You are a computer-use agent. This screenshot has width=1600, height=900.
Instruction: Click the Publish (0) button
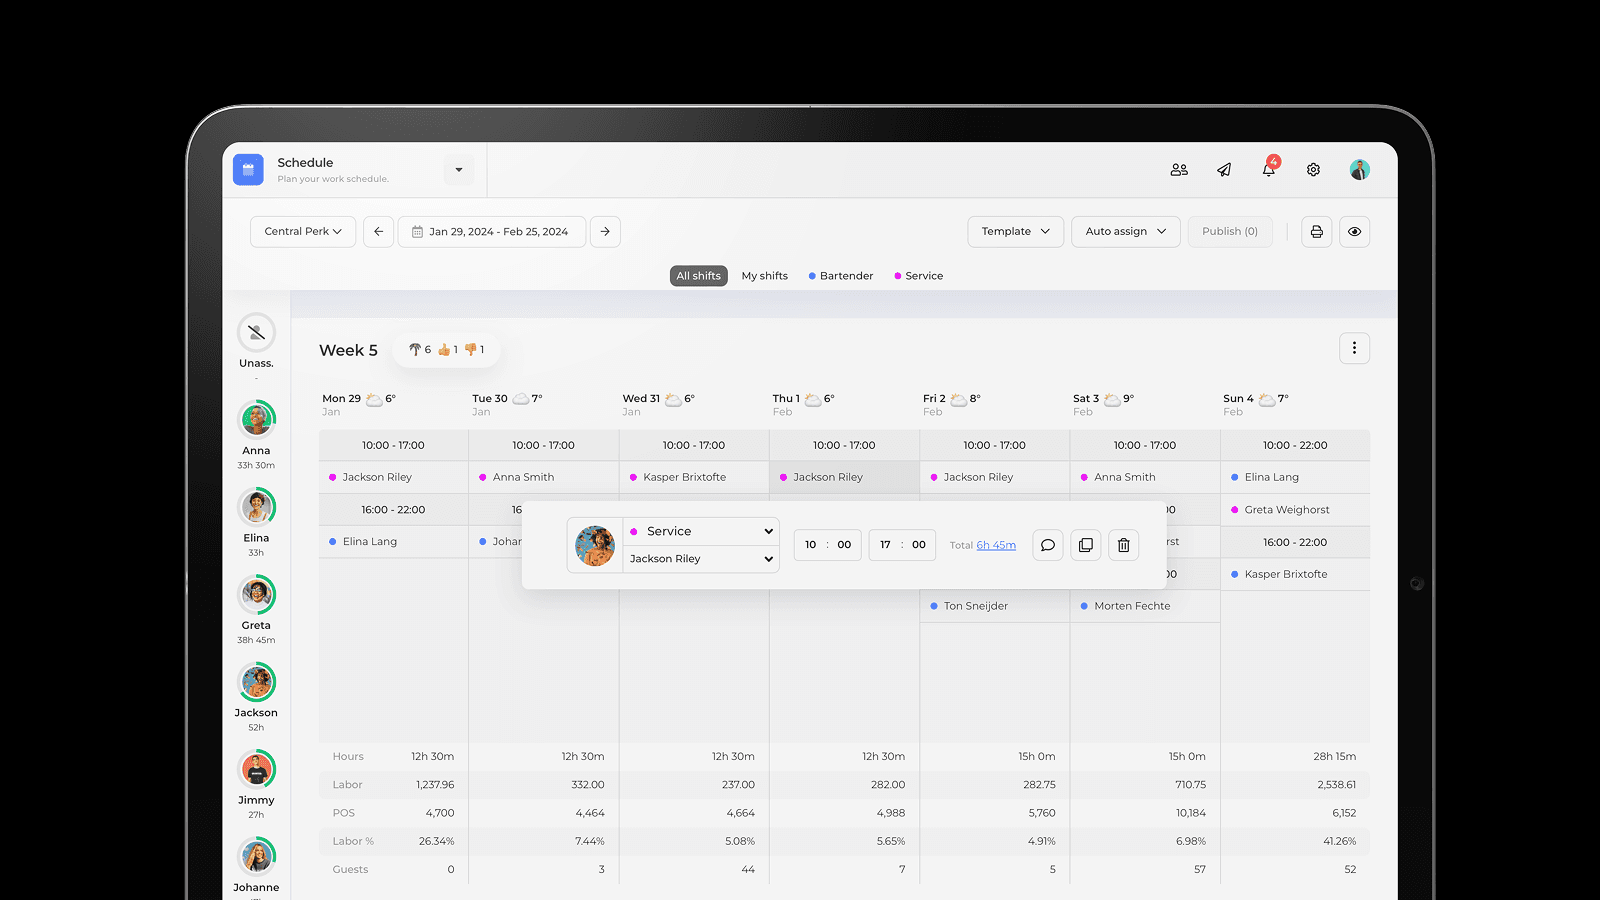coord(1229,232)
